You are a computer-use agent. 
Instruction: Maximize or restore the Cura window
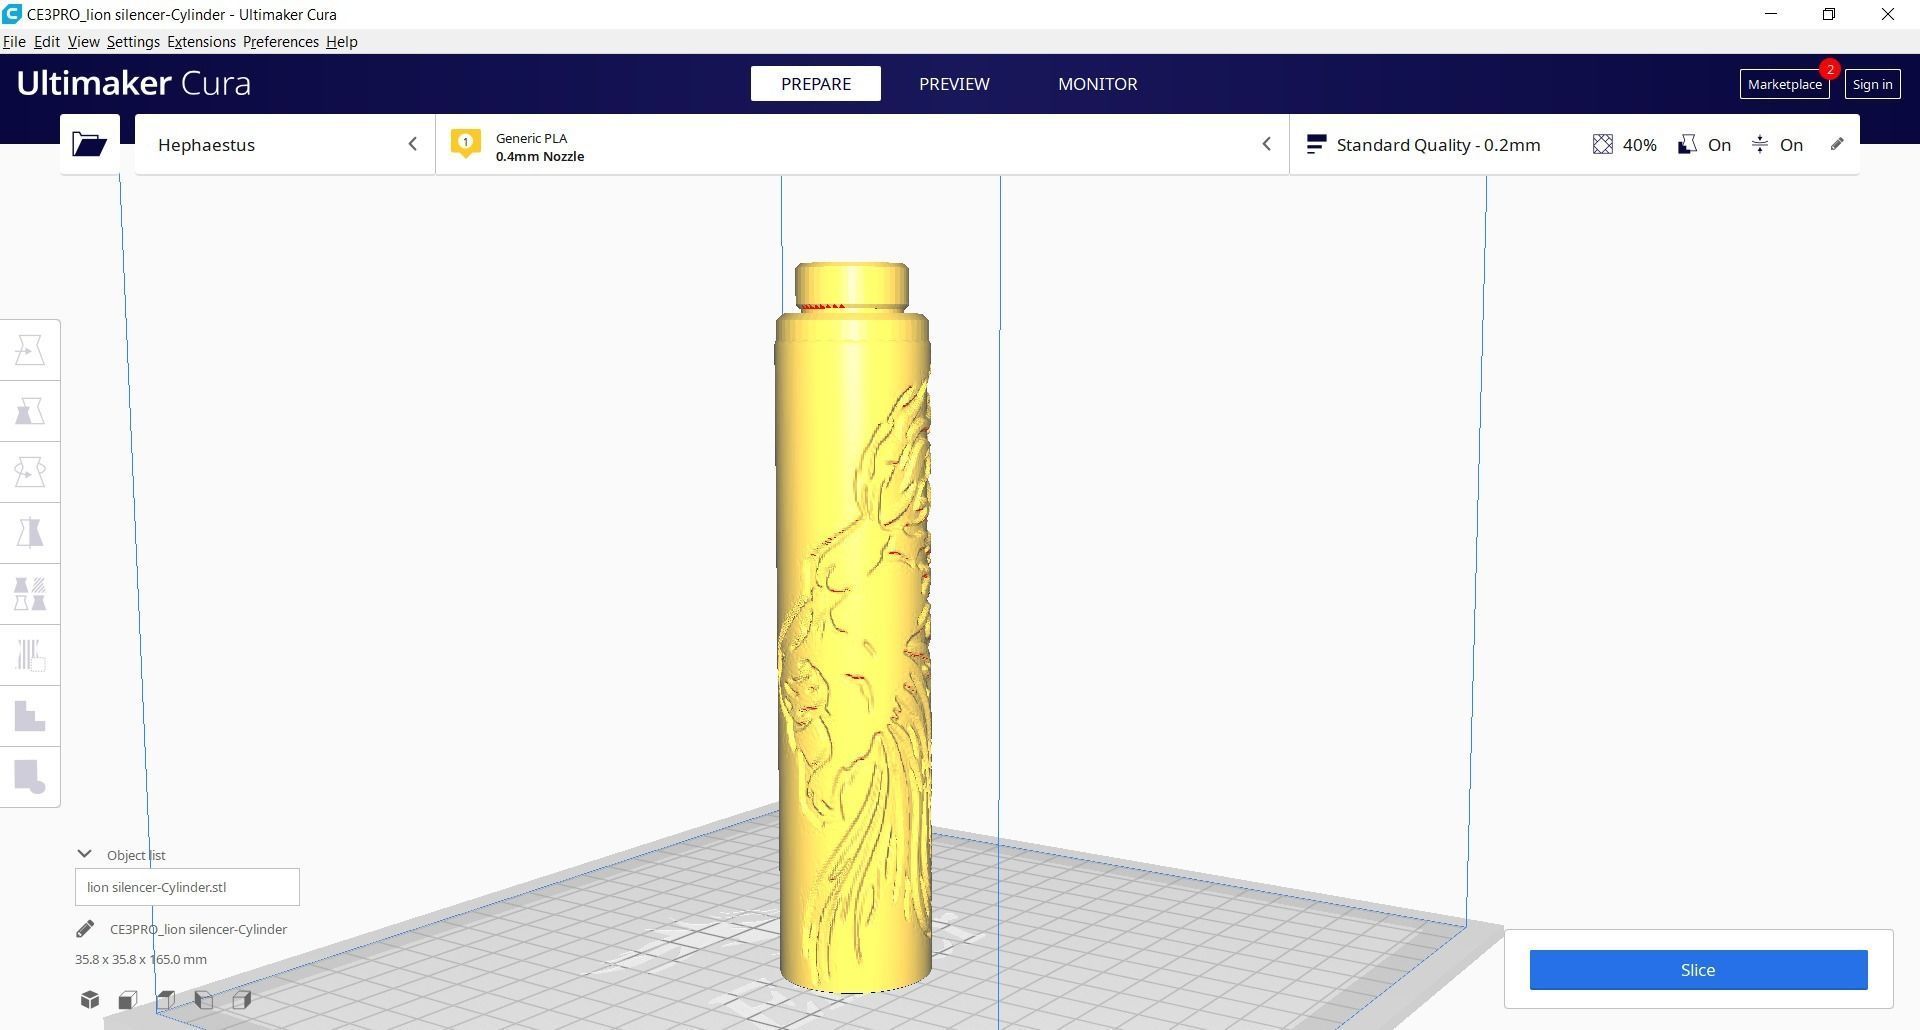point(1829,14)
